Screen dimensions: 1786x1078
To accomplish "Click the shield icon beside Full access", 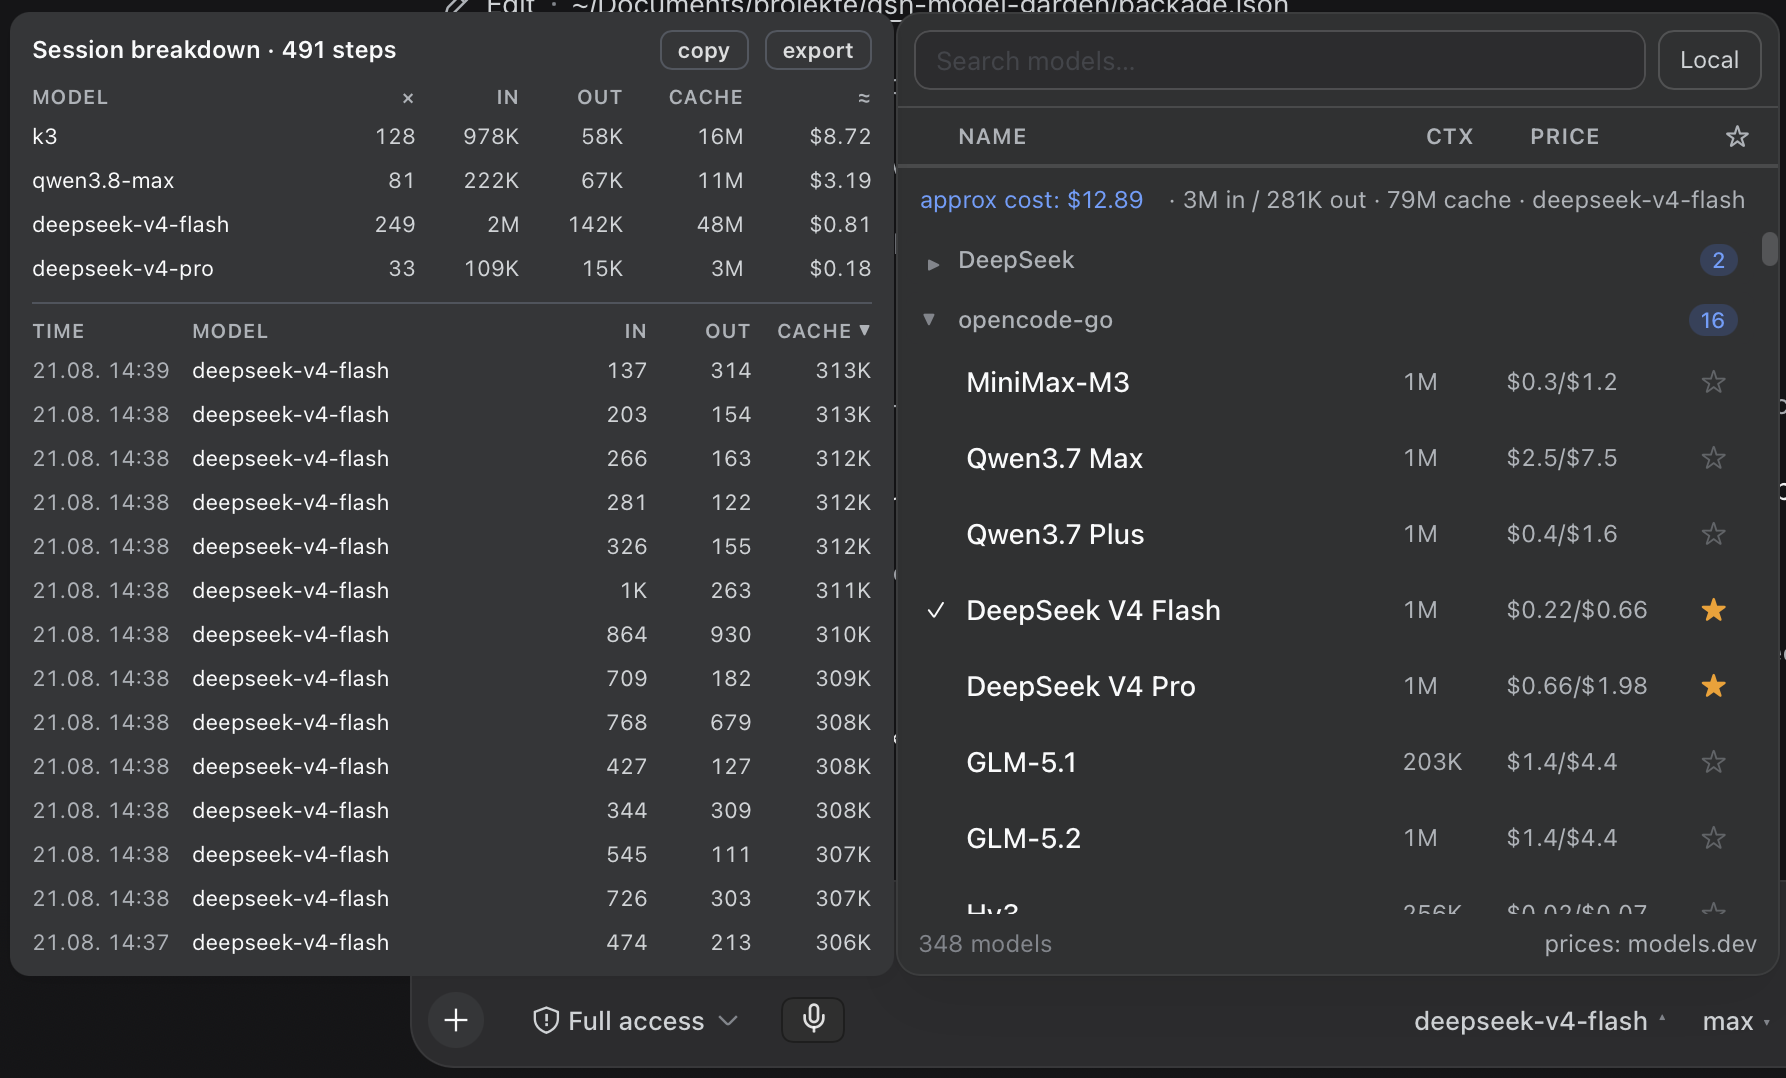I will 546,1020.
